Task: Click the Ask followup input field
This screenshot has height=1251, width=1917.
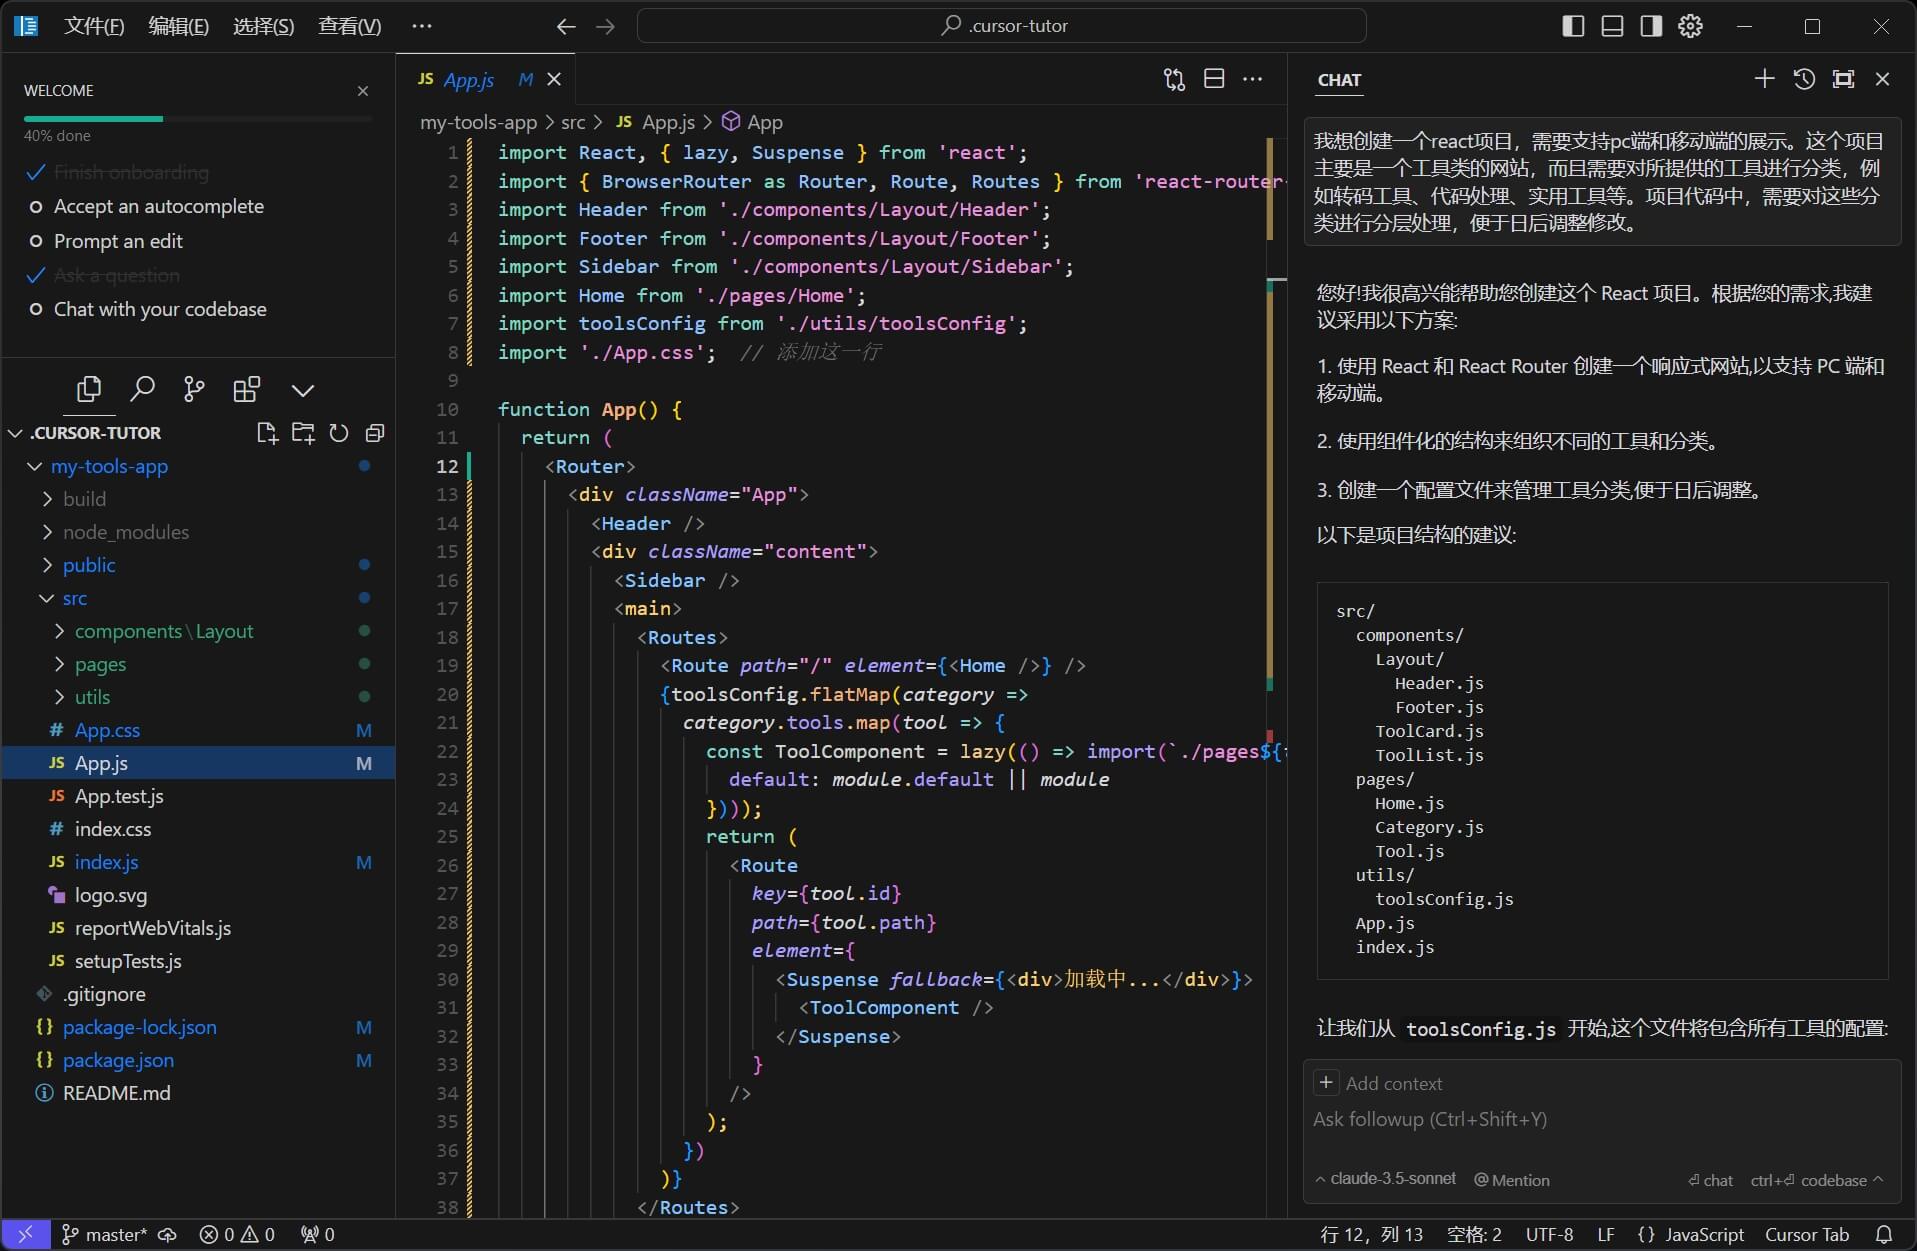Action: [1600, 1120]
